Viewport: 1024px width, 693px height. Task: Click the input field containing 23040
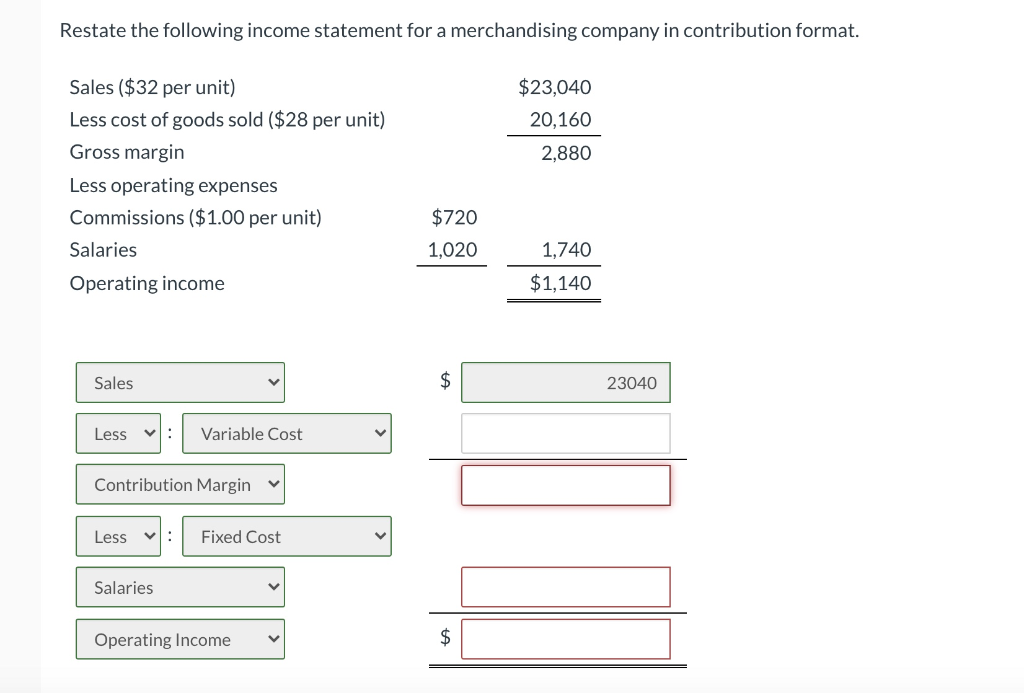[x=566, y=382]
